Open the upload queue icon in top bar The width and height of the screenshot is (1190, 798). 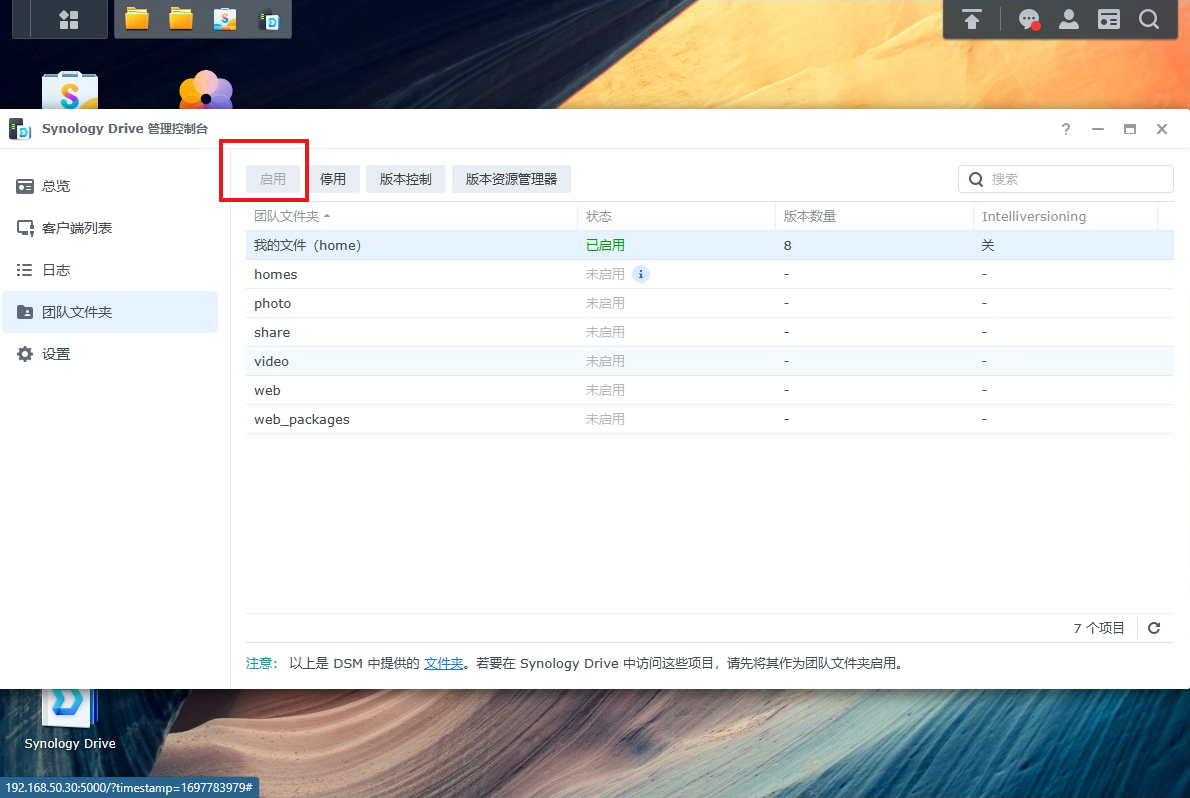972,19
